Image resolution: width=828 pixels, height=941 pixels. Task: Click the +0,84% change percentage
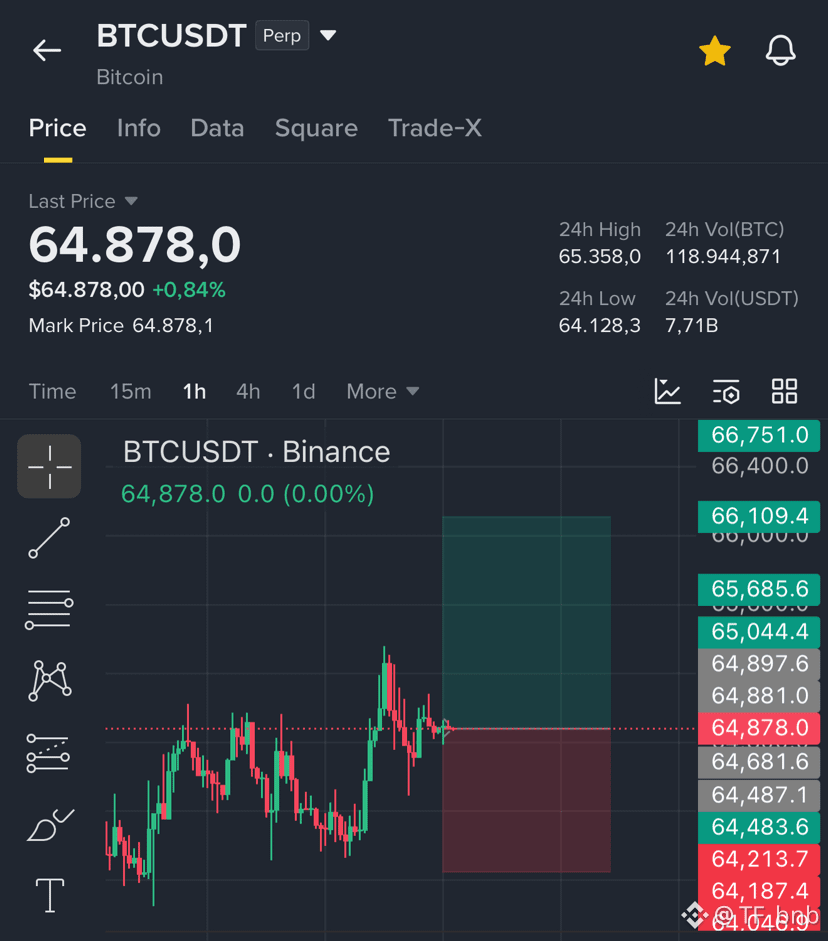[189, 290]
